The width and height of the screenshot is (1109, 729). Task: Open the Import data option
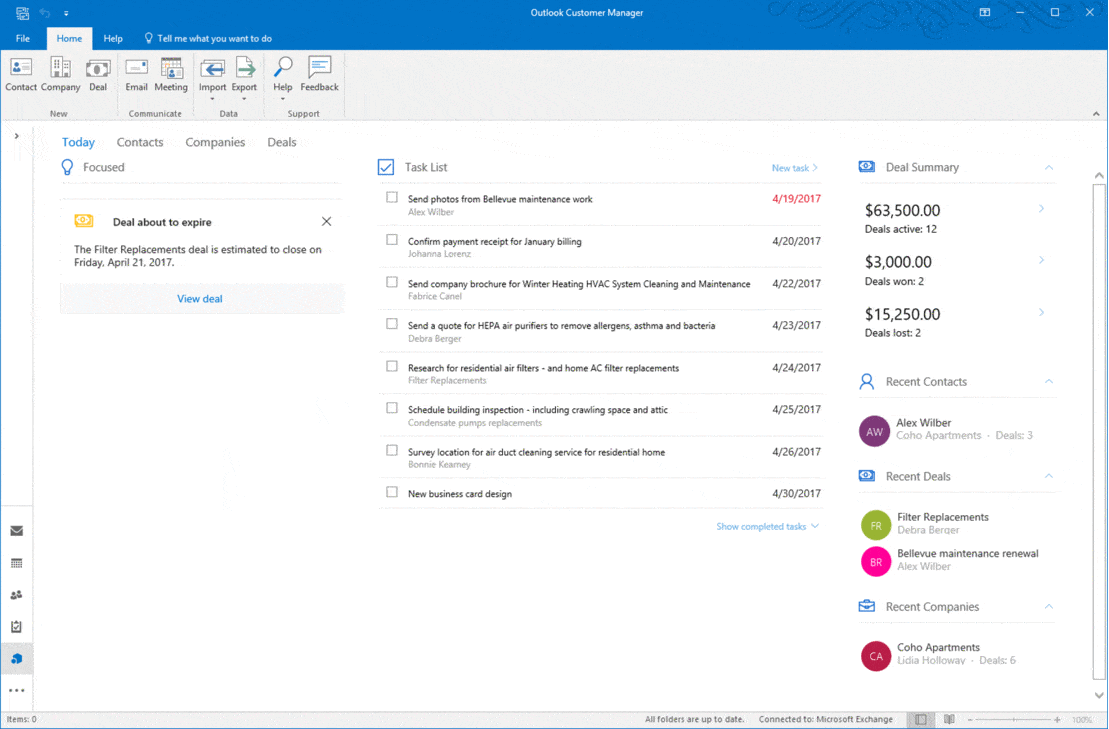pos(212,78)
